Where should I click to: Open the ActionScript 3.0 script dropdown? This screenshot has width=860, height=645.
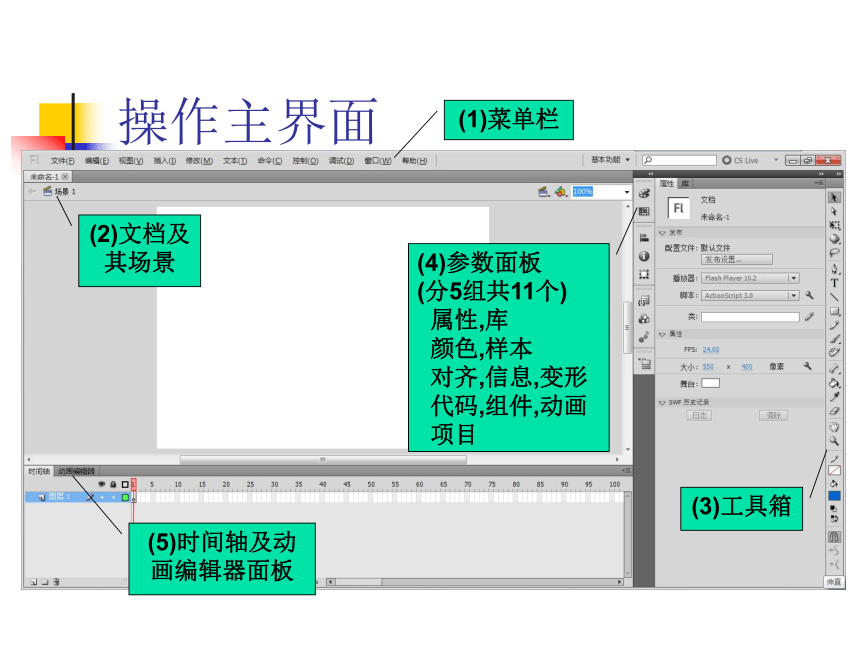point(794,296)
